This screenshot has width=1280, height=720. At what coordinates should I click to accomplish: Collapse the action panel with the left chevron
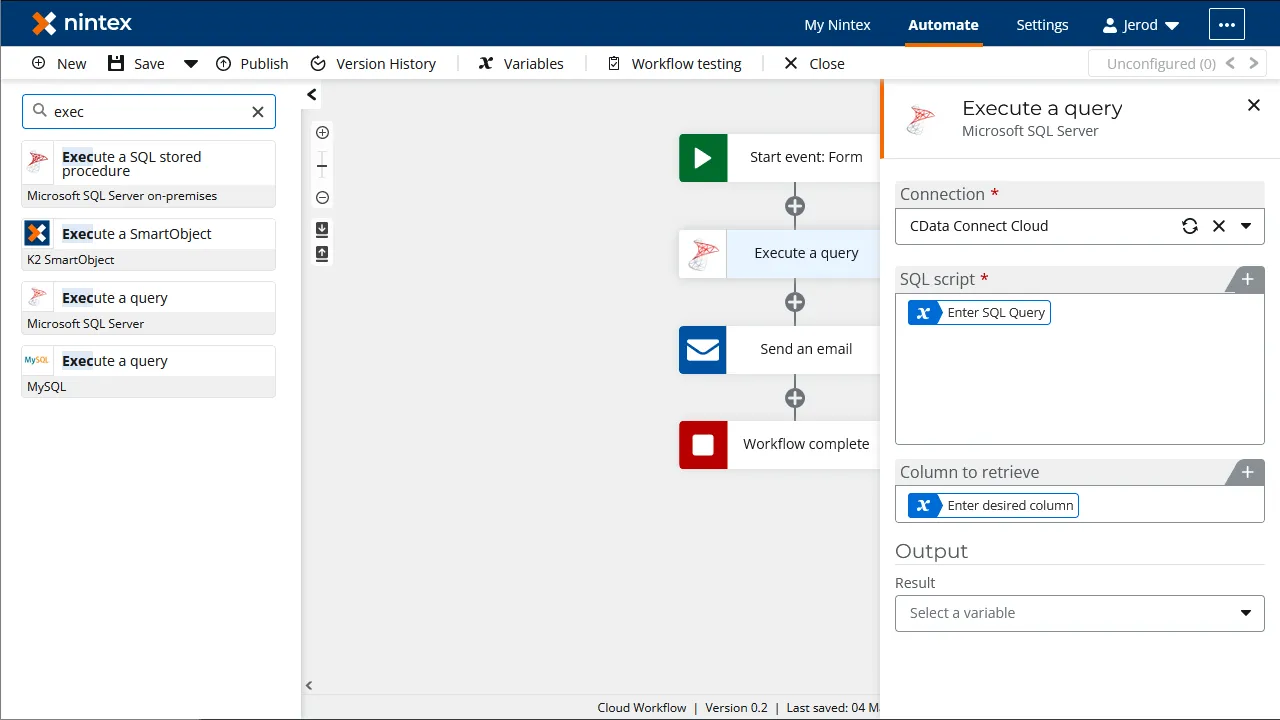pyautogui.click(x=311, y=94)
